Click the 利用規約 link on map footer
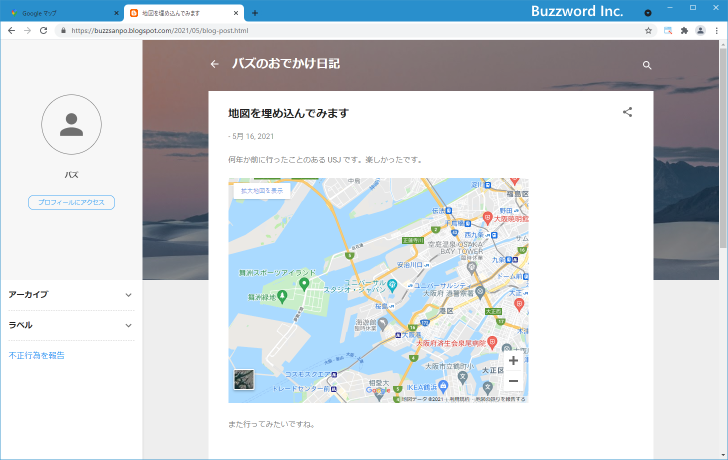This screenshot has height=460, width=728. 459,399
